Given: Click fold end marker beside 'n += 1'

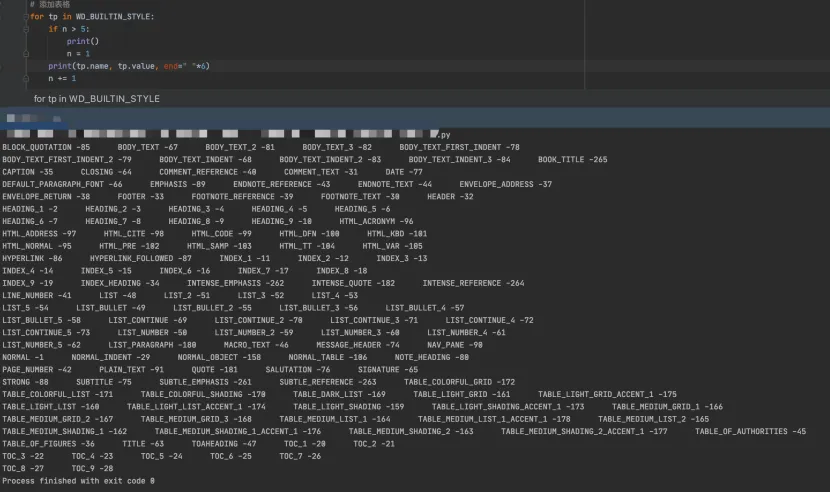Looking at the screenshot, I should pos(25,79).
